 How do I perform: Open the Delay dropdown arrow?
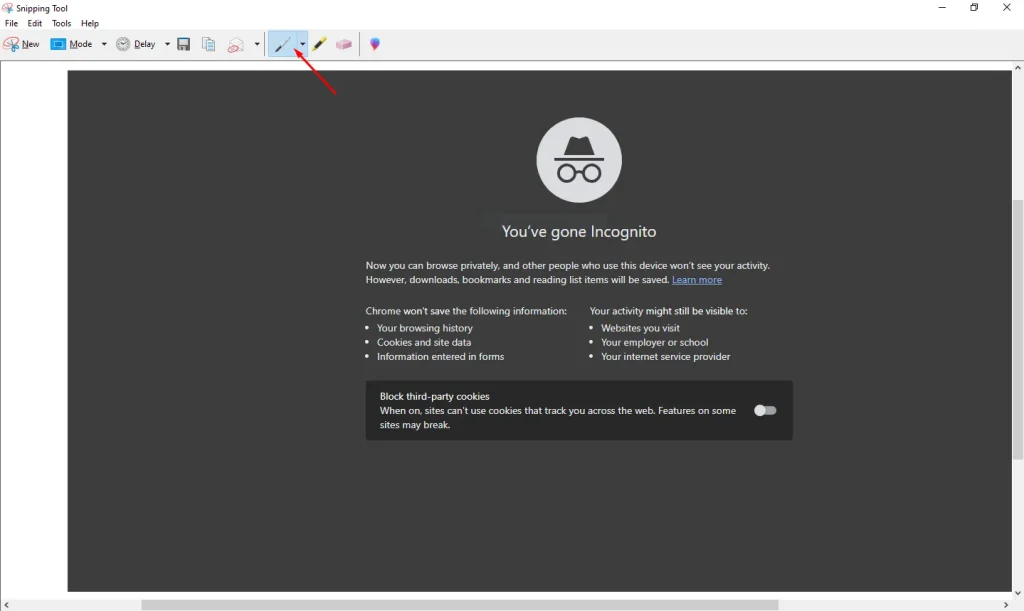coord(167,44)
